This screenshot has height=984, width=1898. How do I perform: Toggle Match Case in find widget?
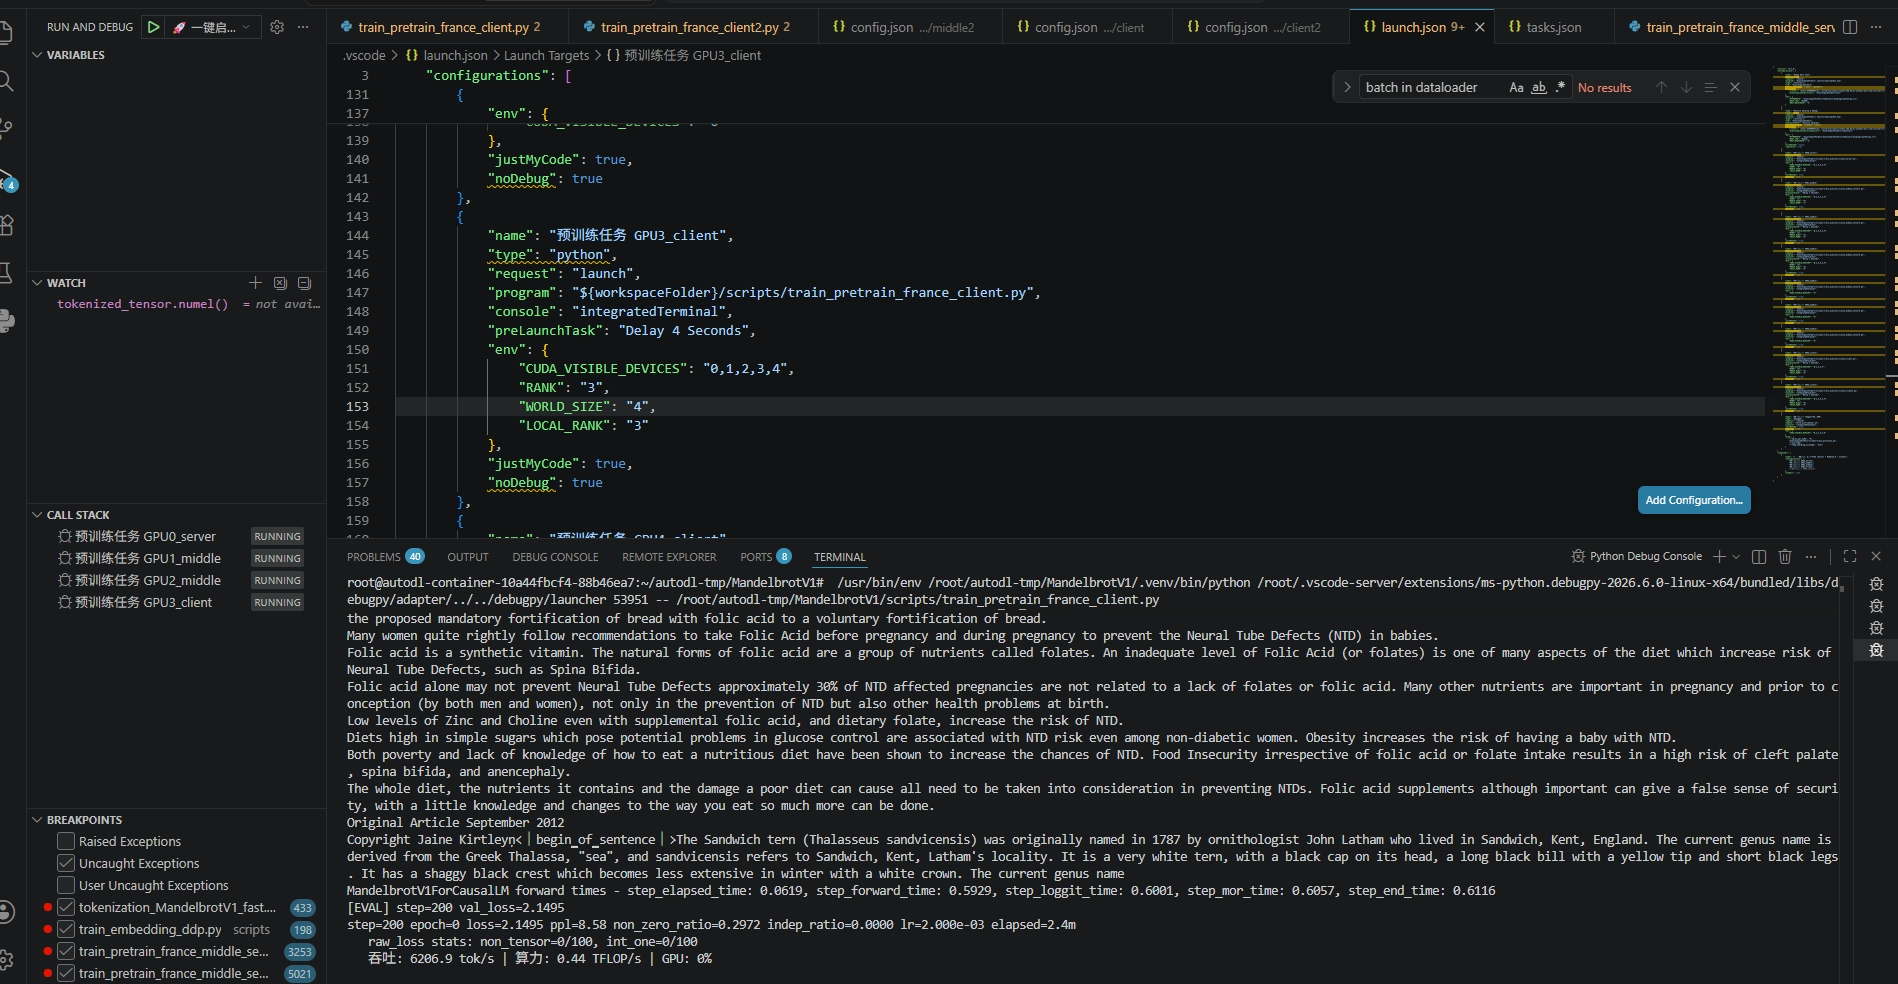click(1516, 87)
